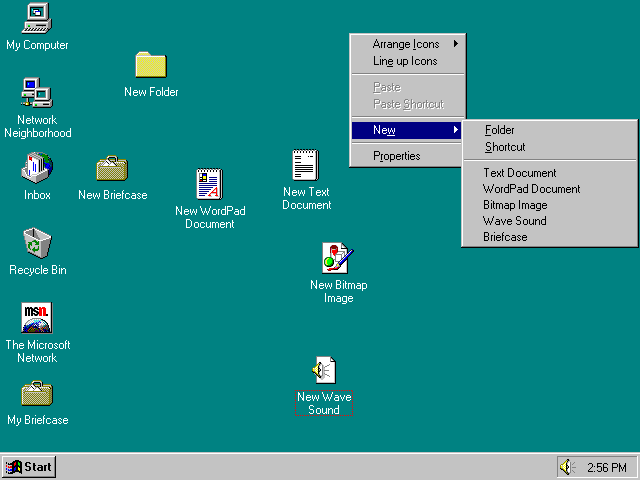Image resolution: width=640 pixels, height=480 pixels.
Task: Select the Network Neighborhood icon
Action: click(x=37, y=93)
